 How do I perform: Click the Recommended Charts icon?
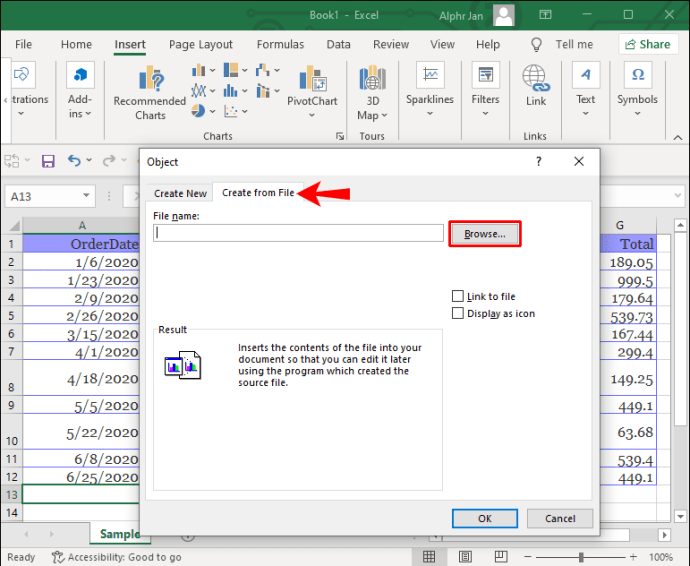click(x=152, y=80)
